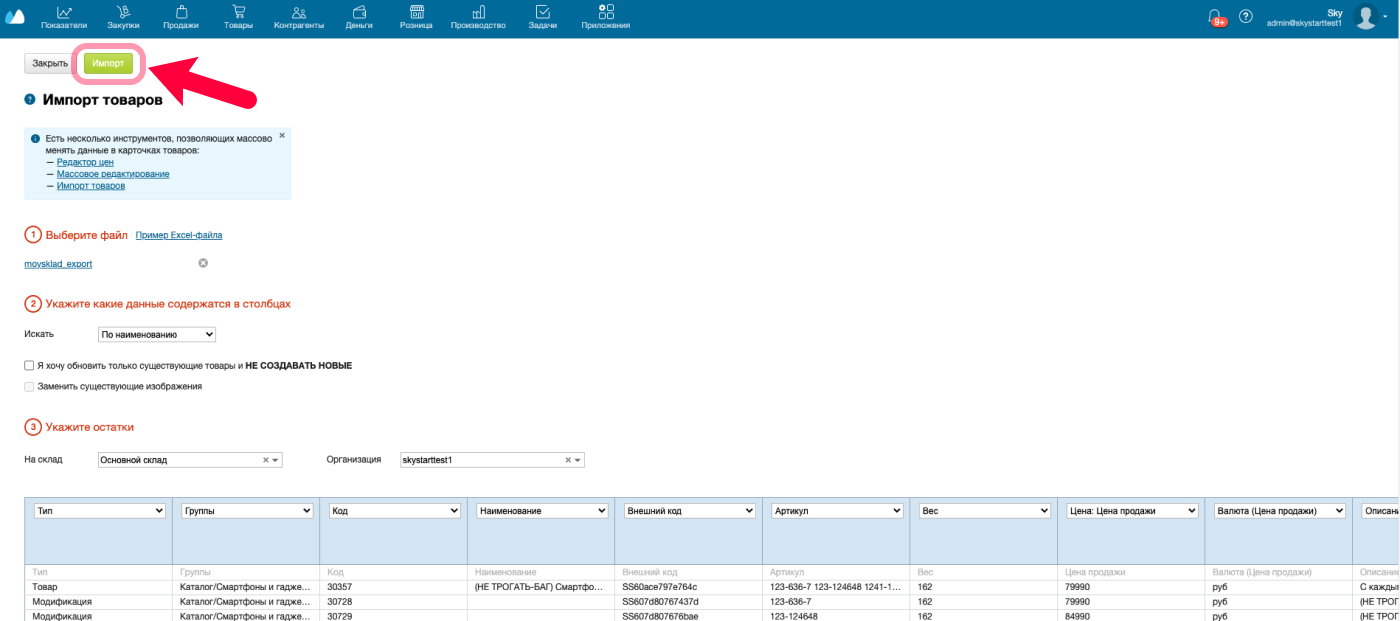
Task: Follow the Импорт товаров link in hint
Action: 91,186
